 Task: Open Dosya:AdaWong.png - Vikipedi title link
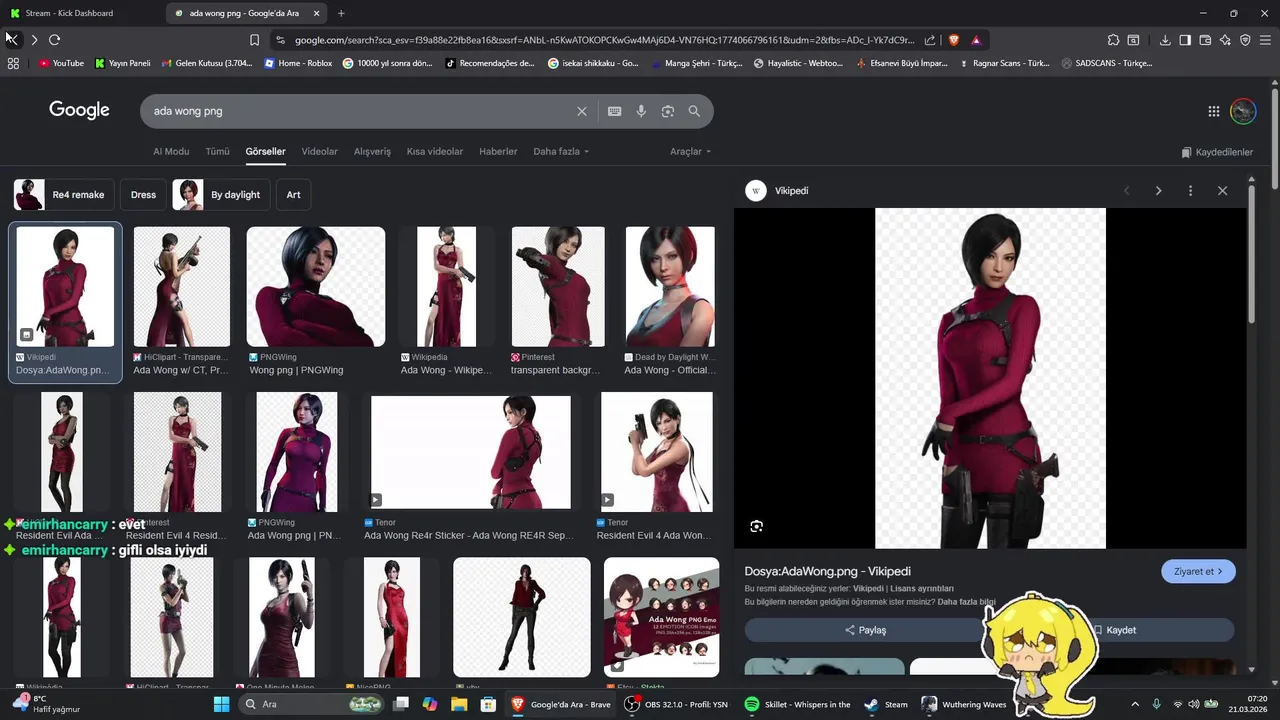click(x=827, y=572)
